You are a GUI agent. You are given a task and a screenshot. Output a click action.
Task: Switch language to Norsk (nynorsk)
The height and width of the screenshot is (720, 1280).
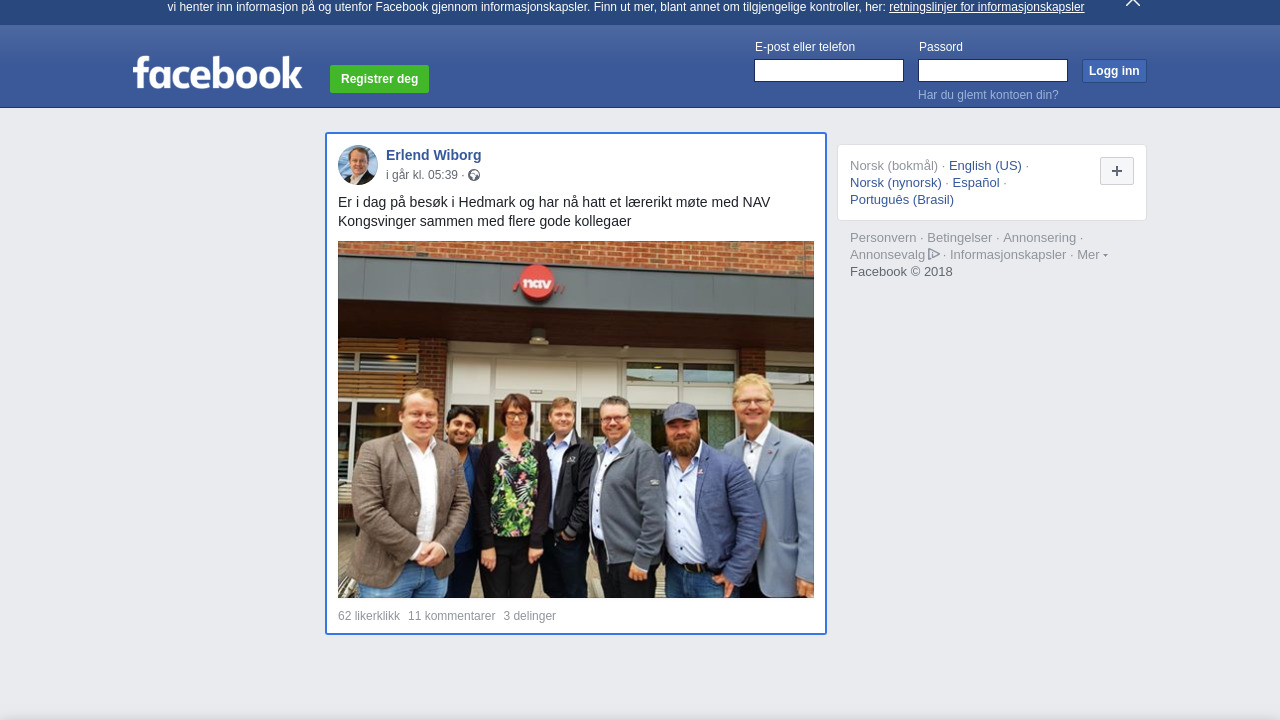(x=896, y=183)
